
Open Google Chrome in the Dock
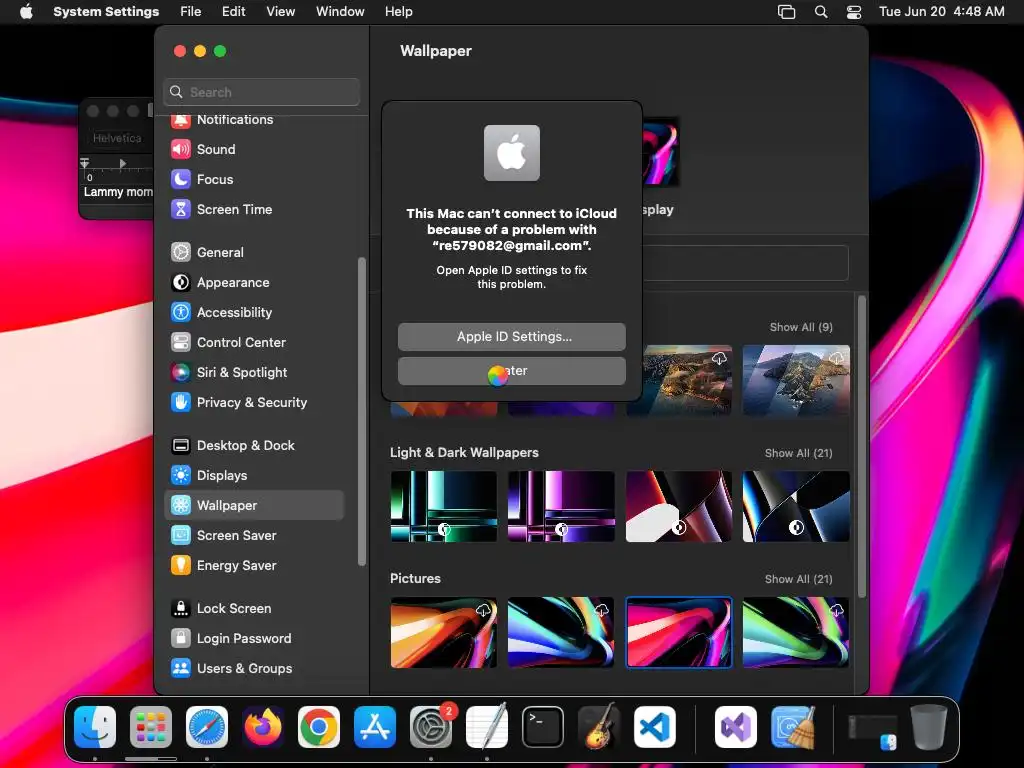[319, 727]
